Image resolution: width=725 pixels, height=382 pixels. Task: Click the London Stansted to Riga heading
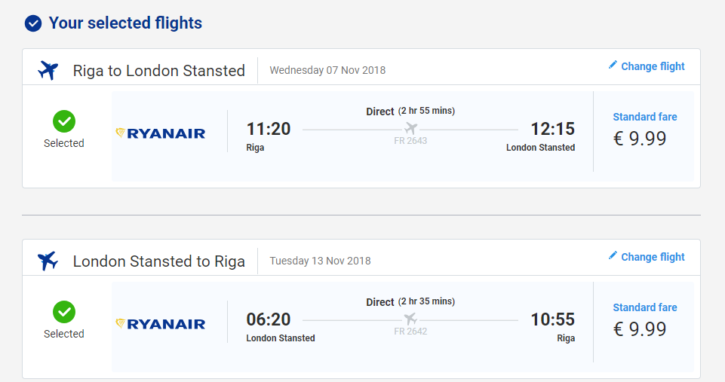[x=159, y=261]
